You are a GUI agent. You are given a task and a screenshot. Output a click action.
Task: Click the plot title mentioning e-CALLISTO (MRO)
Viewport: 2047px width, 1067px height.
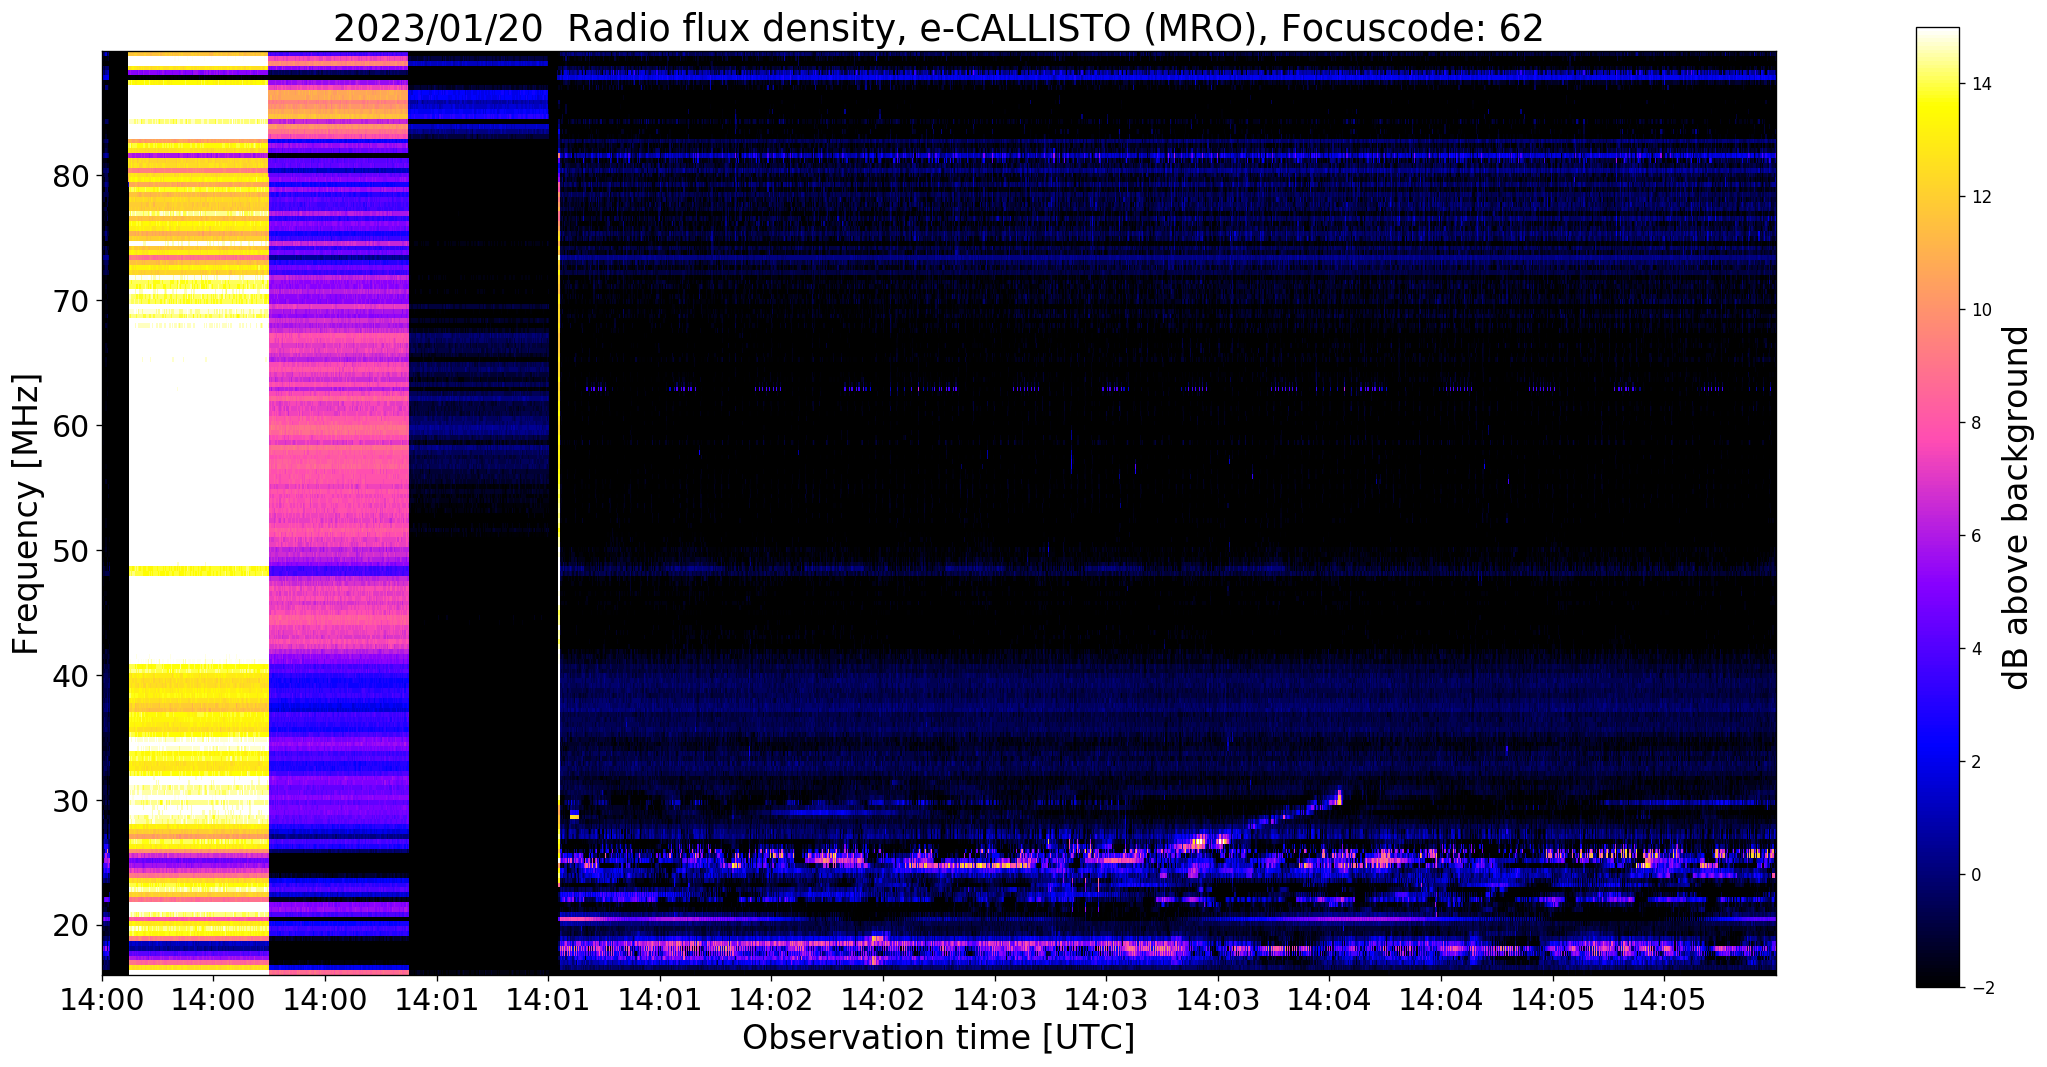(x=938, y=28)
